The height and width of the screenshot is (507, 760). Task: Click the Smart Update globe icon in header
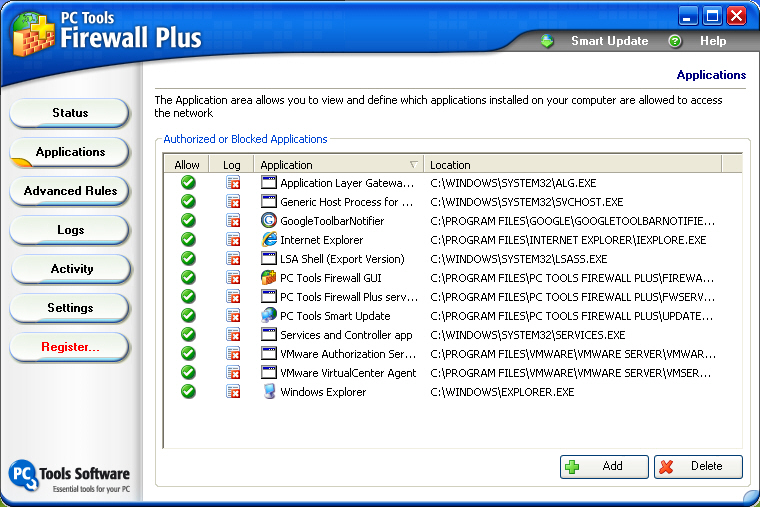[x=547, y=41]
